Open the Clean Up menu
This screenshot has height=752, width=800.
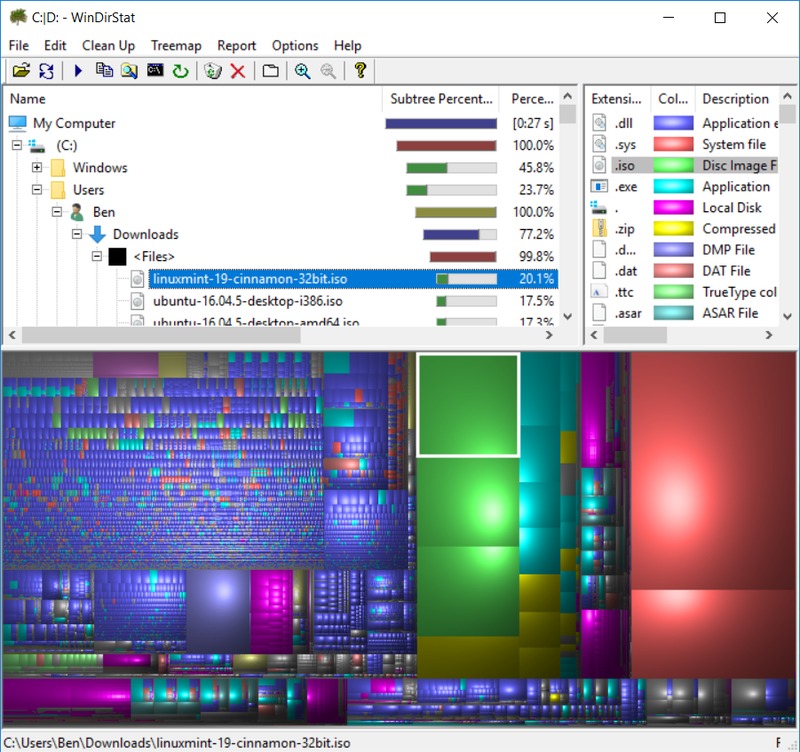click(x=108, y=45)
